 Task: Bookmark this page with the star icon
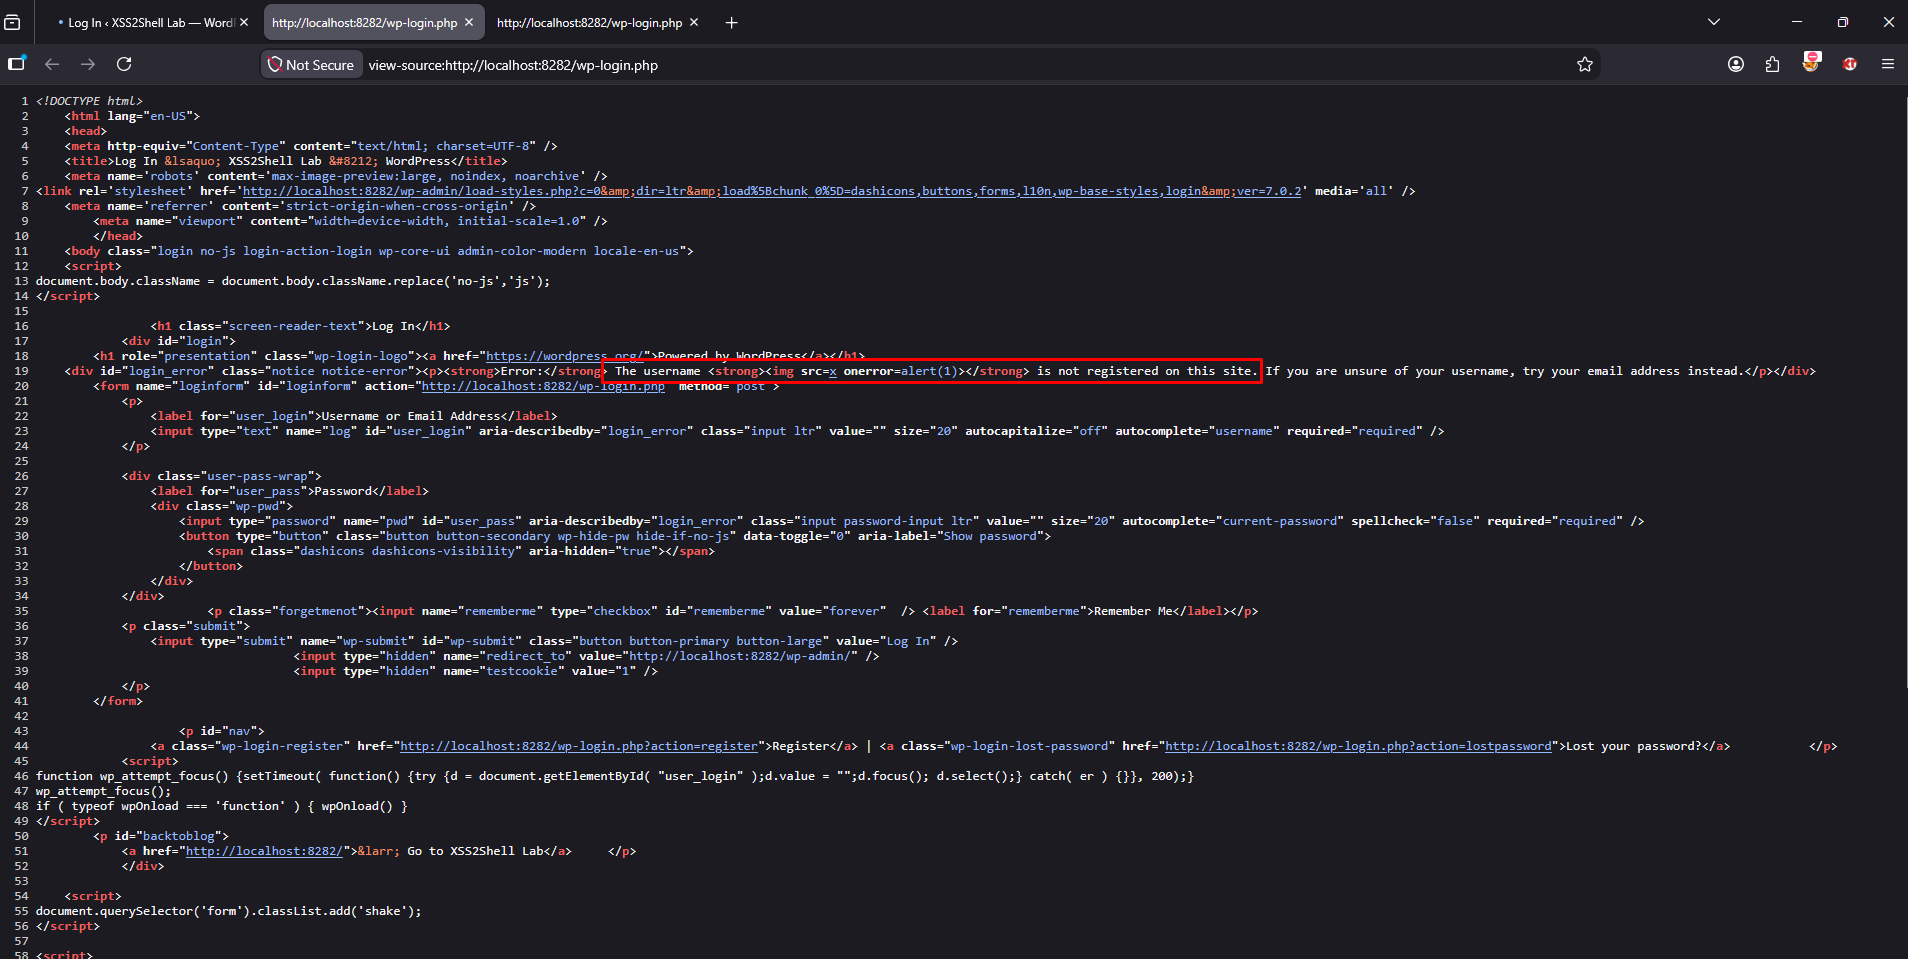[1585, 64]
